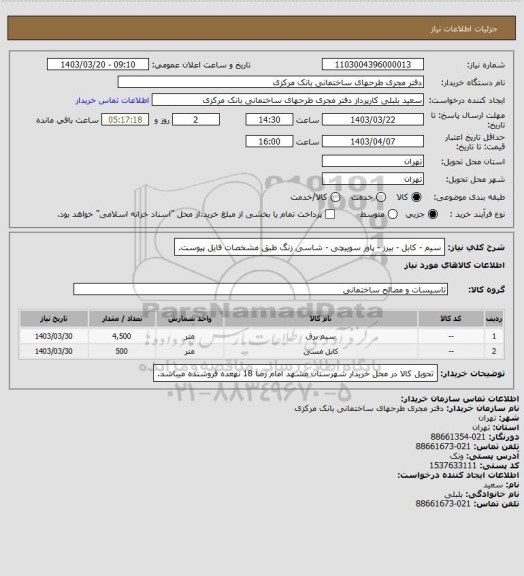Click the response deadline date 1403/03/22
The width and height of the screenshot is (524, 576).
pyautogui.click(x=373, y=120)
